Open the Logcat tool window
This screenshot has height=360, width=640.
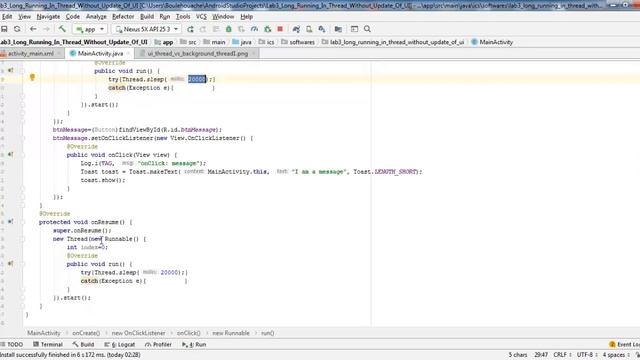[120, 344]
